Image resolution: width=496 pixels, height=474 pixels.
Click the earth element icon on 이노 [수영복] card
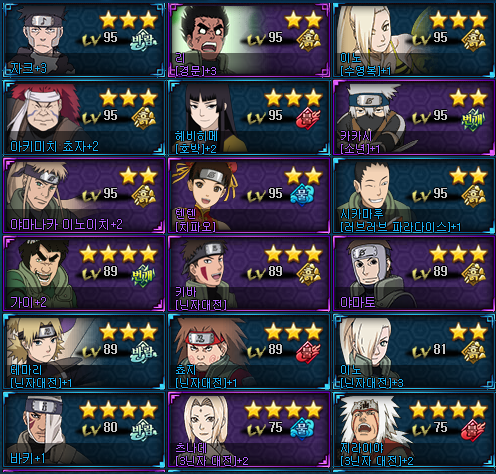point(474,41)
